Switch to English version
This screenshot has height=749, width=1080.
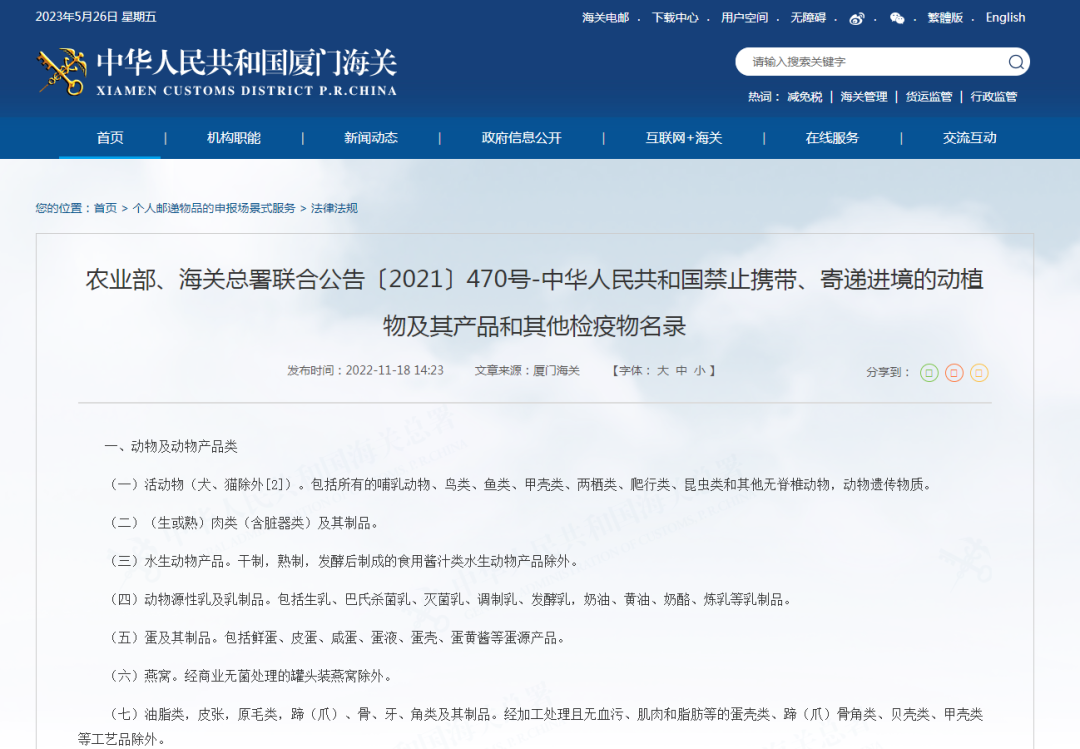[1005, 18]
